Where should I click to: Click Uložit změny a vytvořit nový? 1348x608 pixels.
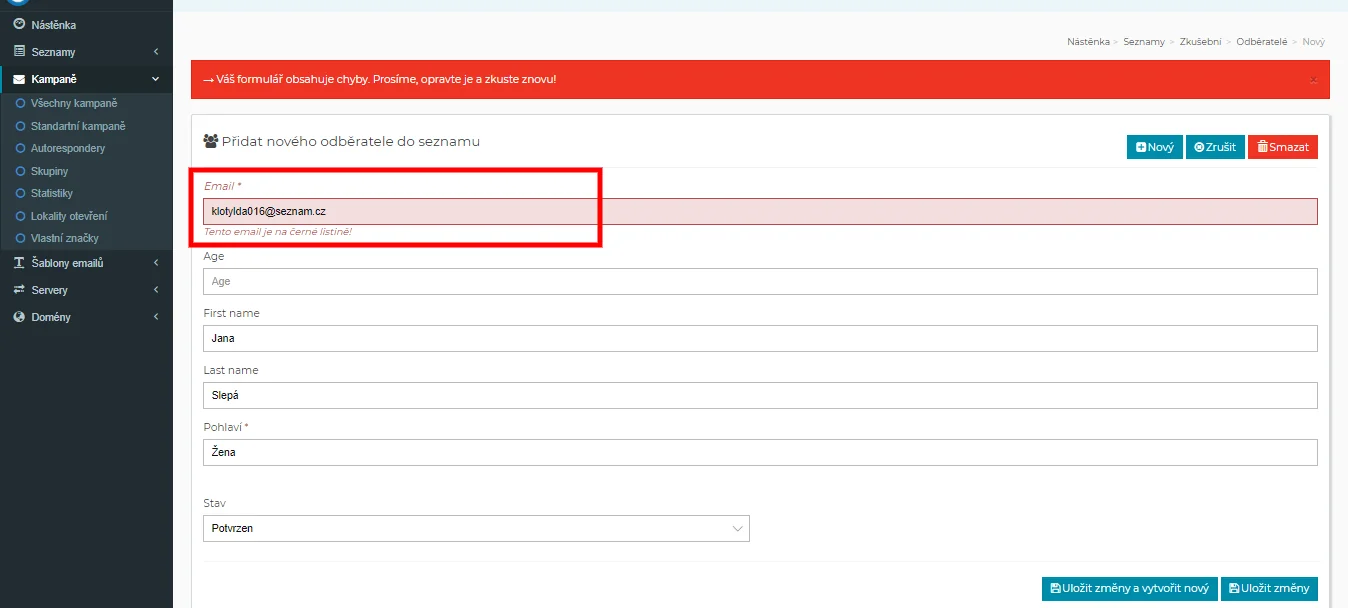pyautogui.click(x=1129, y=588)
